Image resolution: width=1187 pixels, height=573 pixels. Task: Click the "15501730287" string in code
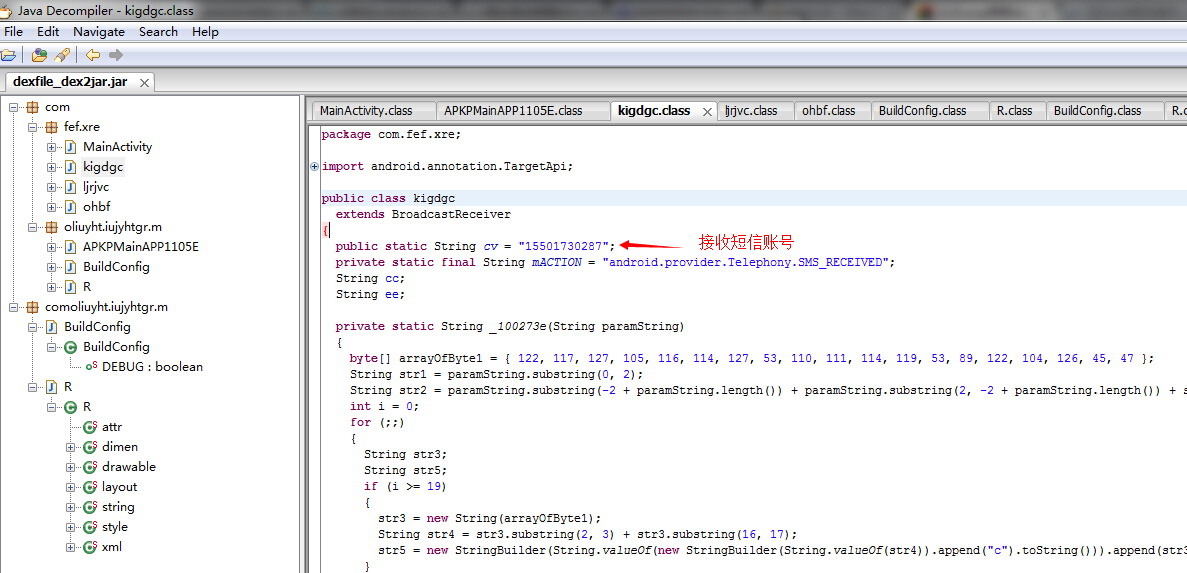point(563,246)
